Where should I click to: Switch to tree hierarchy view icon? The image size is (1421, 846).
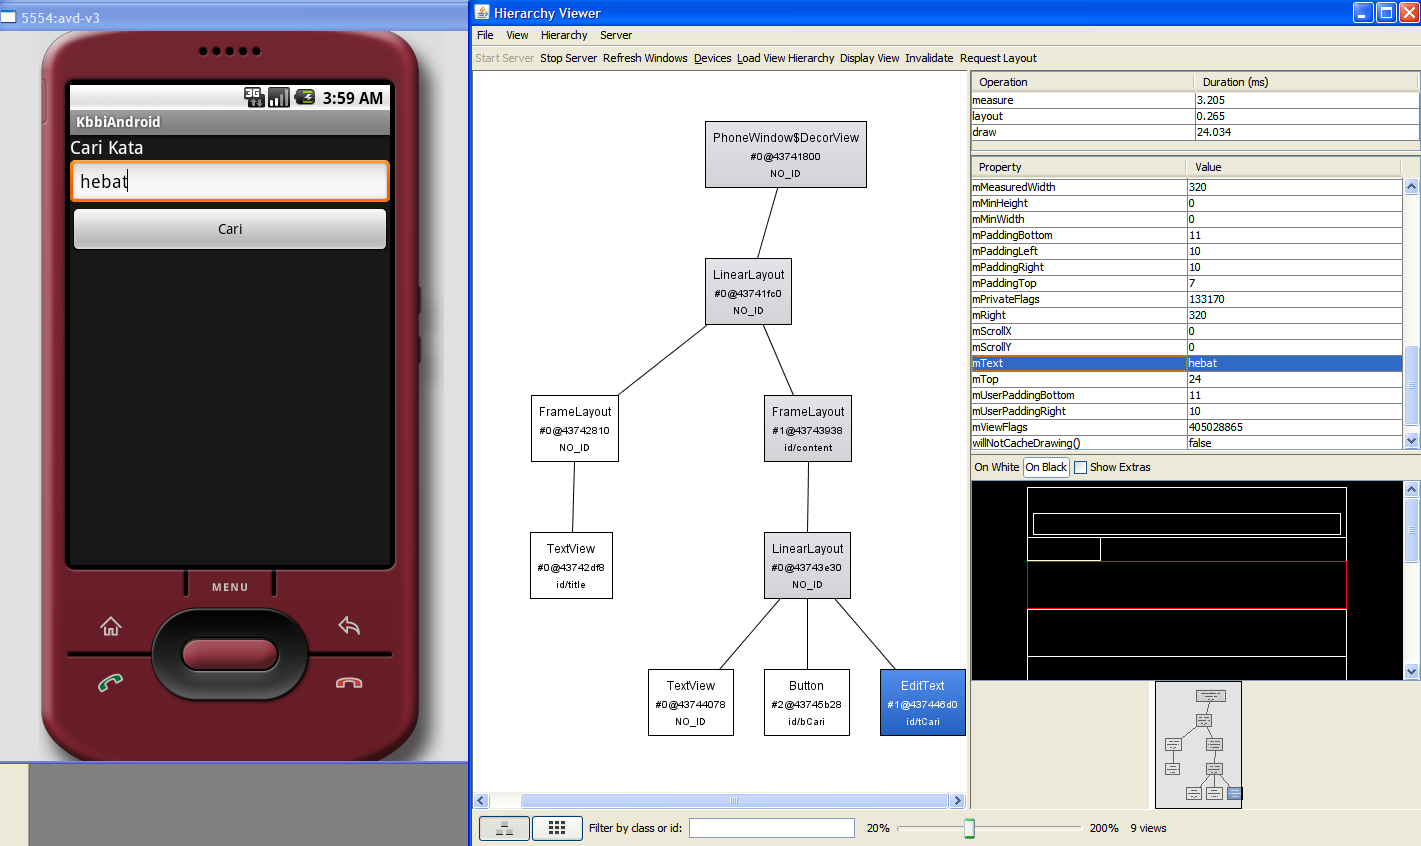coord(505,828)
